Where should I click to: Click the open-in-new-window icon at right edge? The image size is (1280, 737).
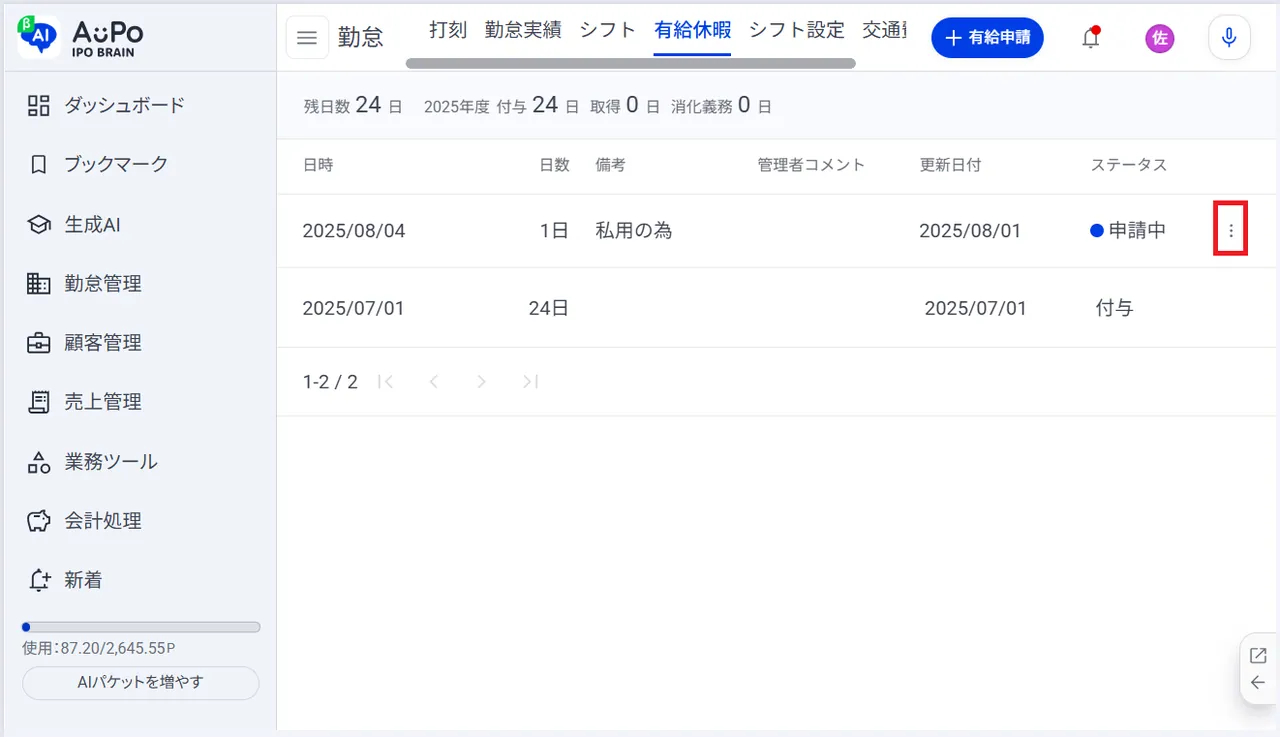1258,656
